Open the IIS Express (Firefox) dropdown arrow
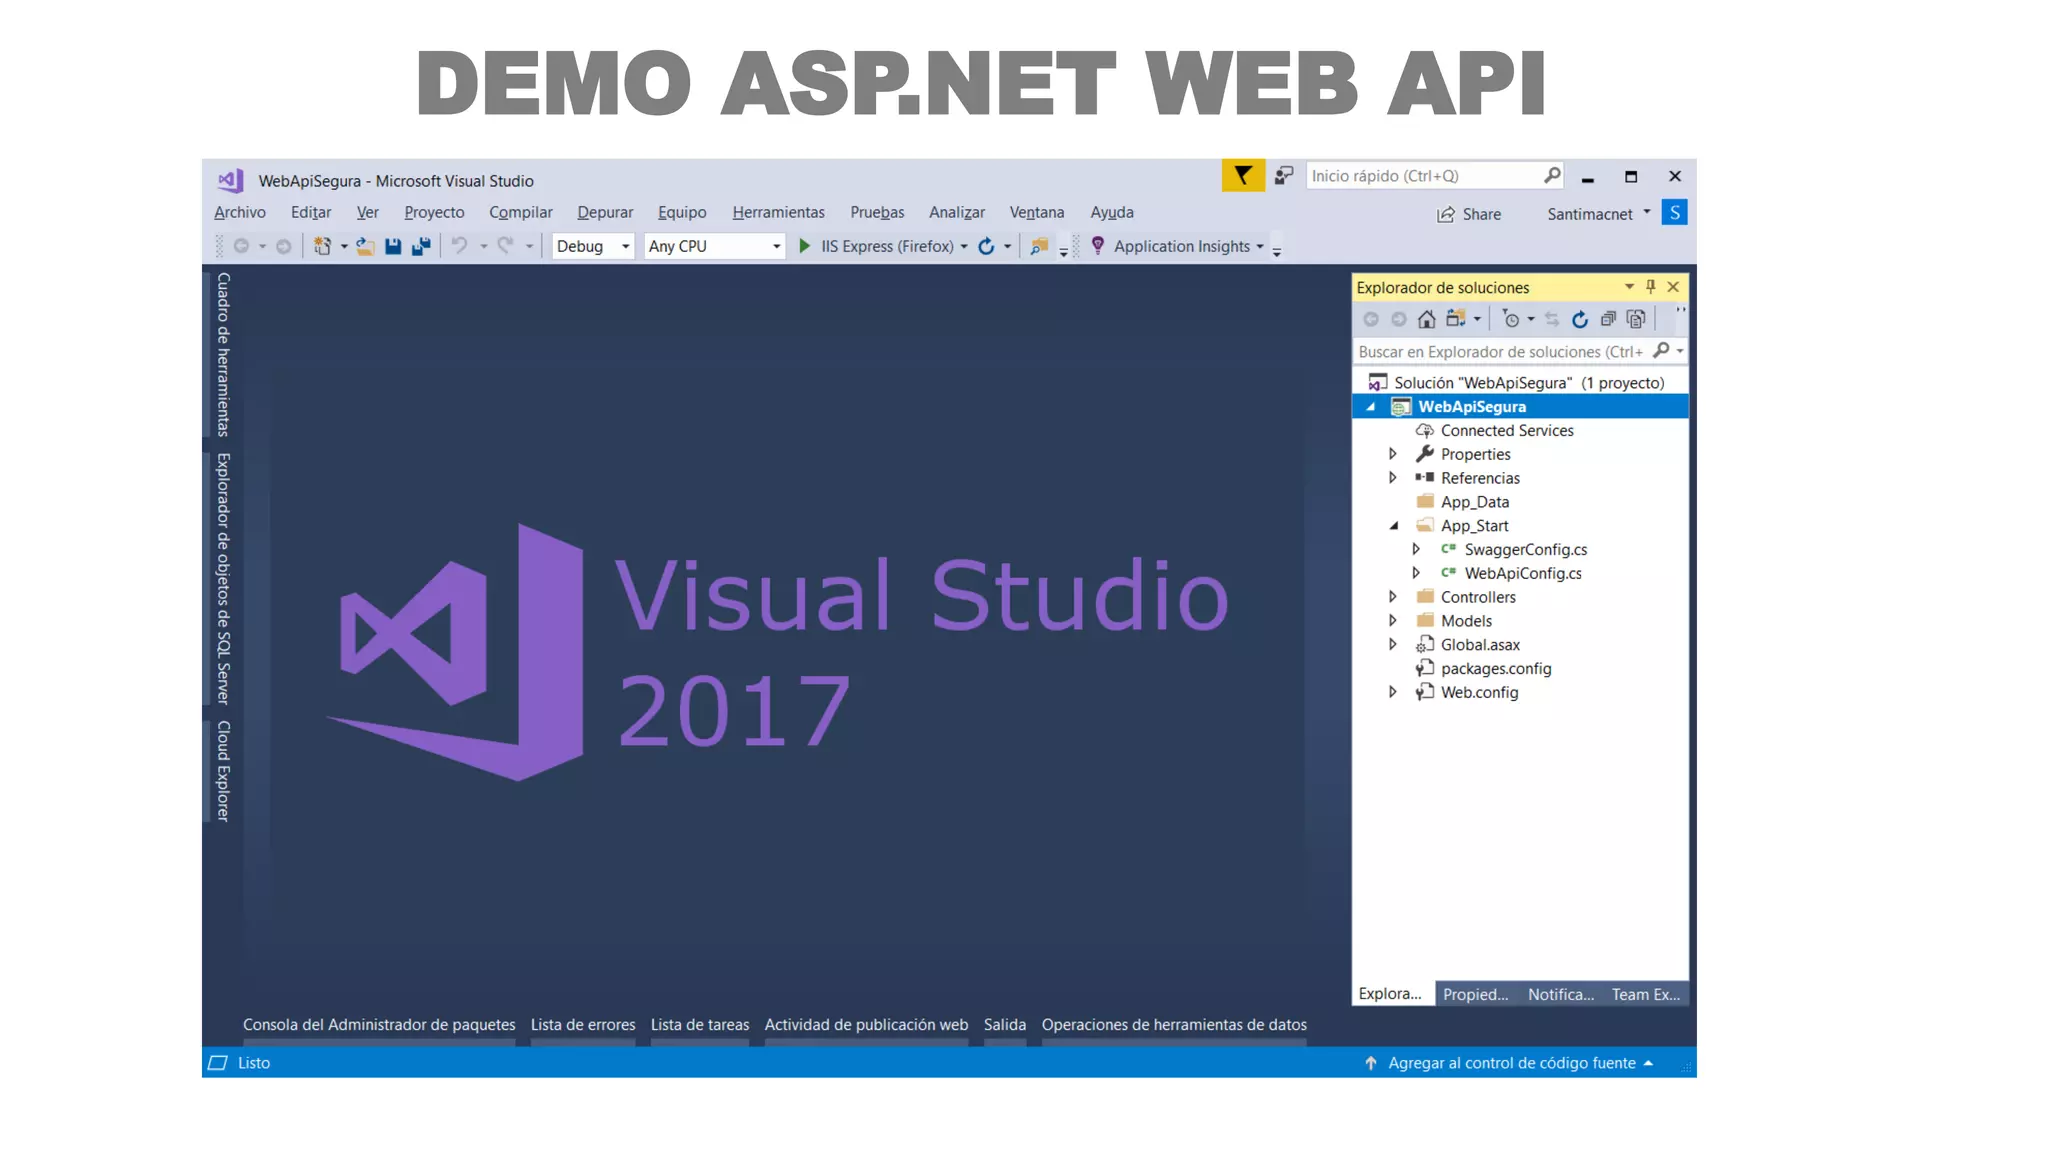The image size is (2048, 1152). 964,246
